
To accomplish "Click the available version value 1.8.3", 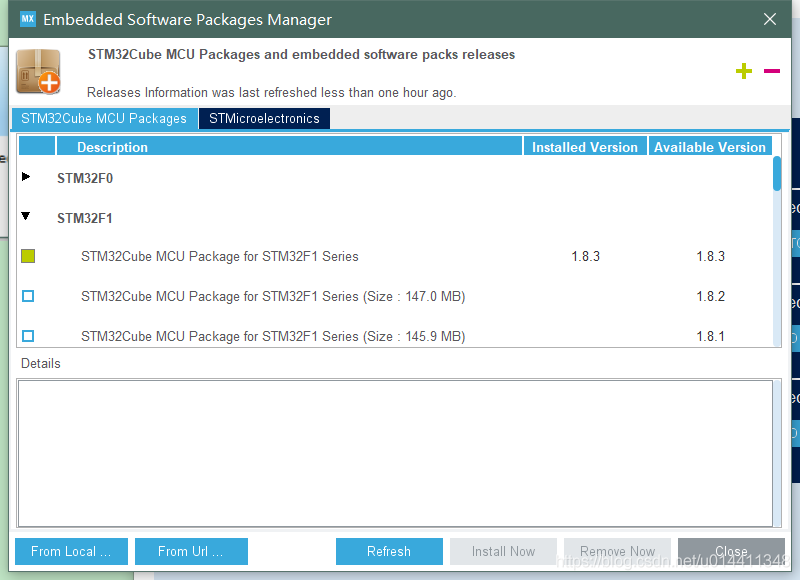I will coord(711,256).
